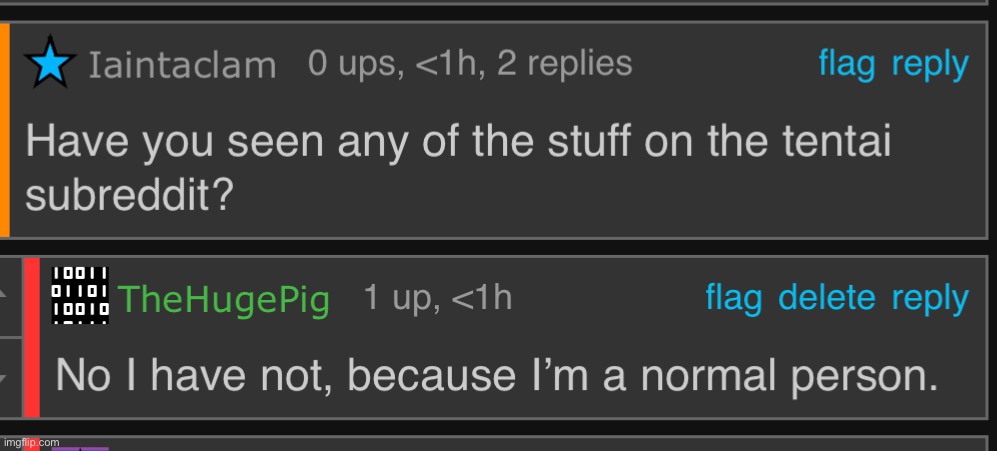Screen dimensions: 998x451
Task: Delete TheHugePig's comment
Action: 826,298
